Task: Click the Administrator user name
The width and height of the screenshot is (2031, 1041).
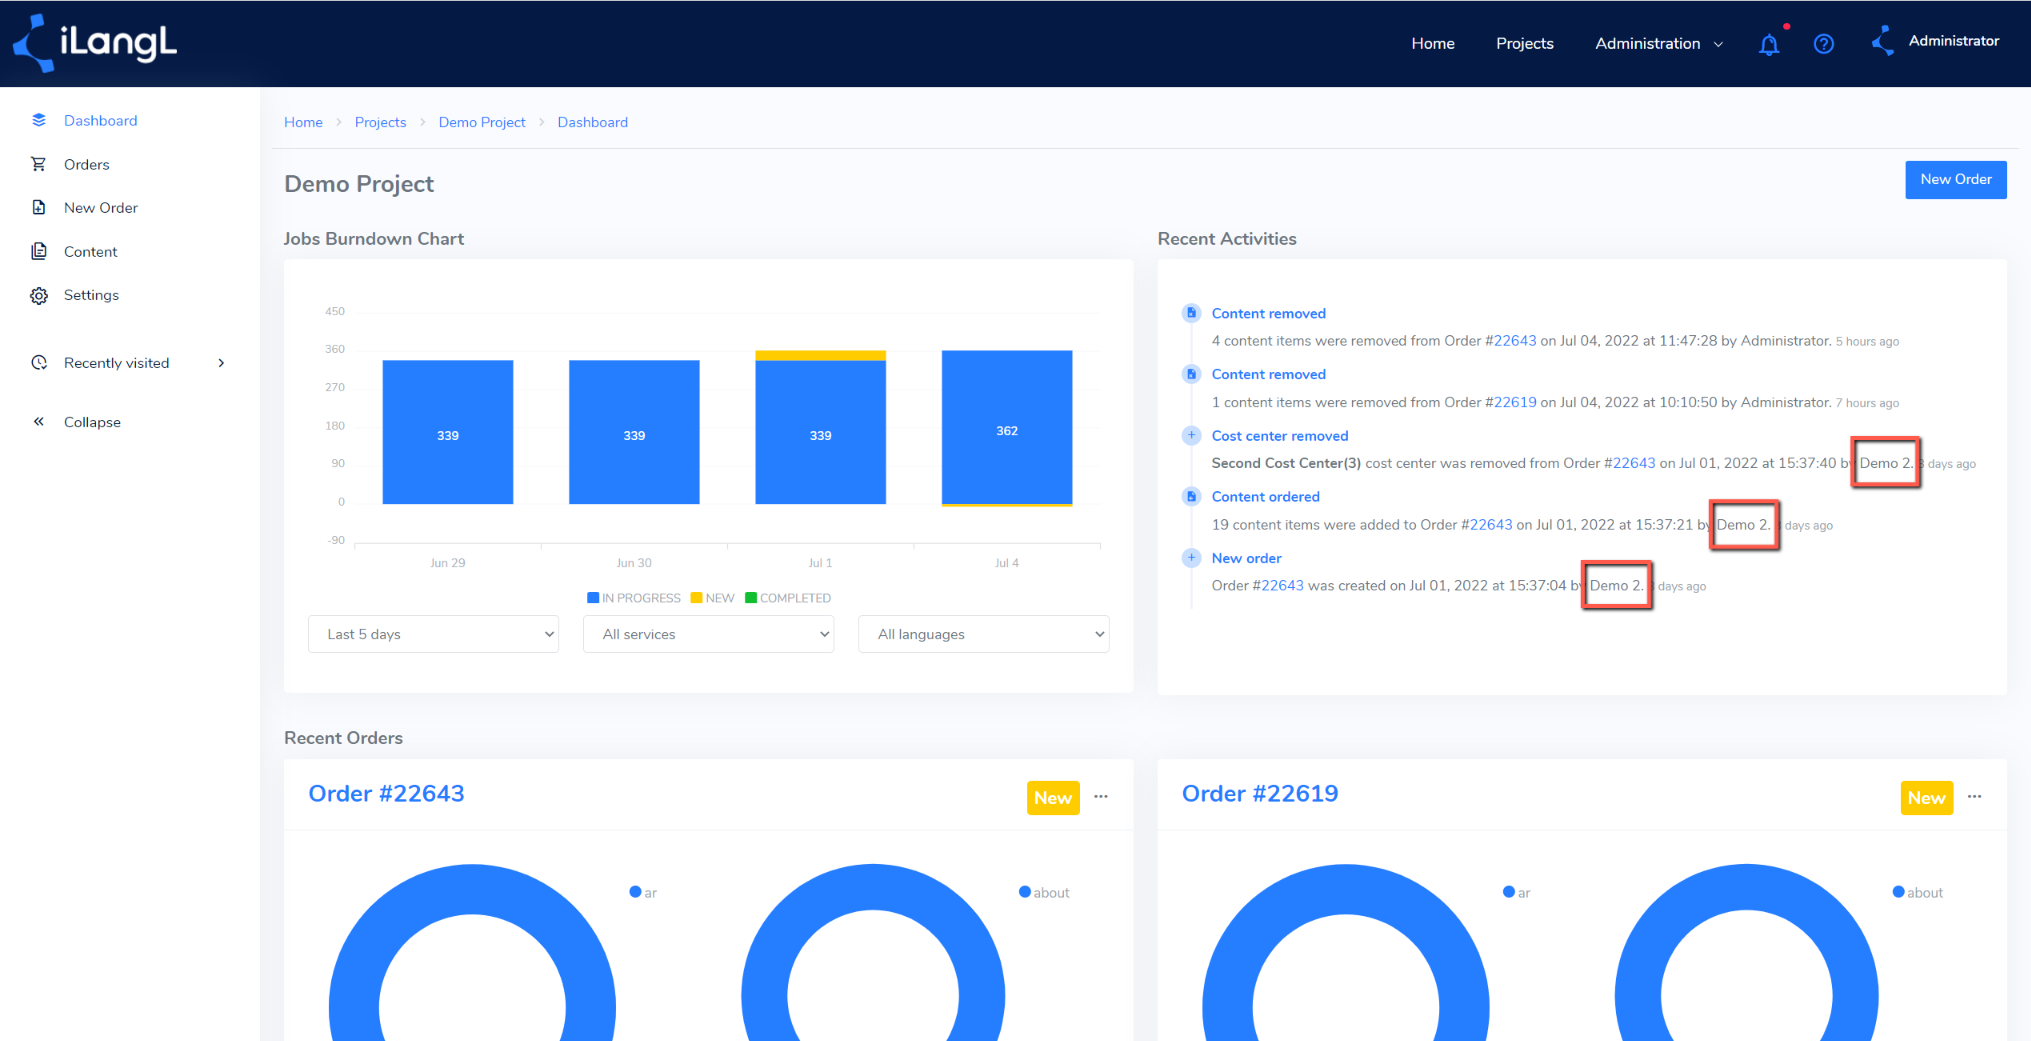Action: [x=1953, y=41]
